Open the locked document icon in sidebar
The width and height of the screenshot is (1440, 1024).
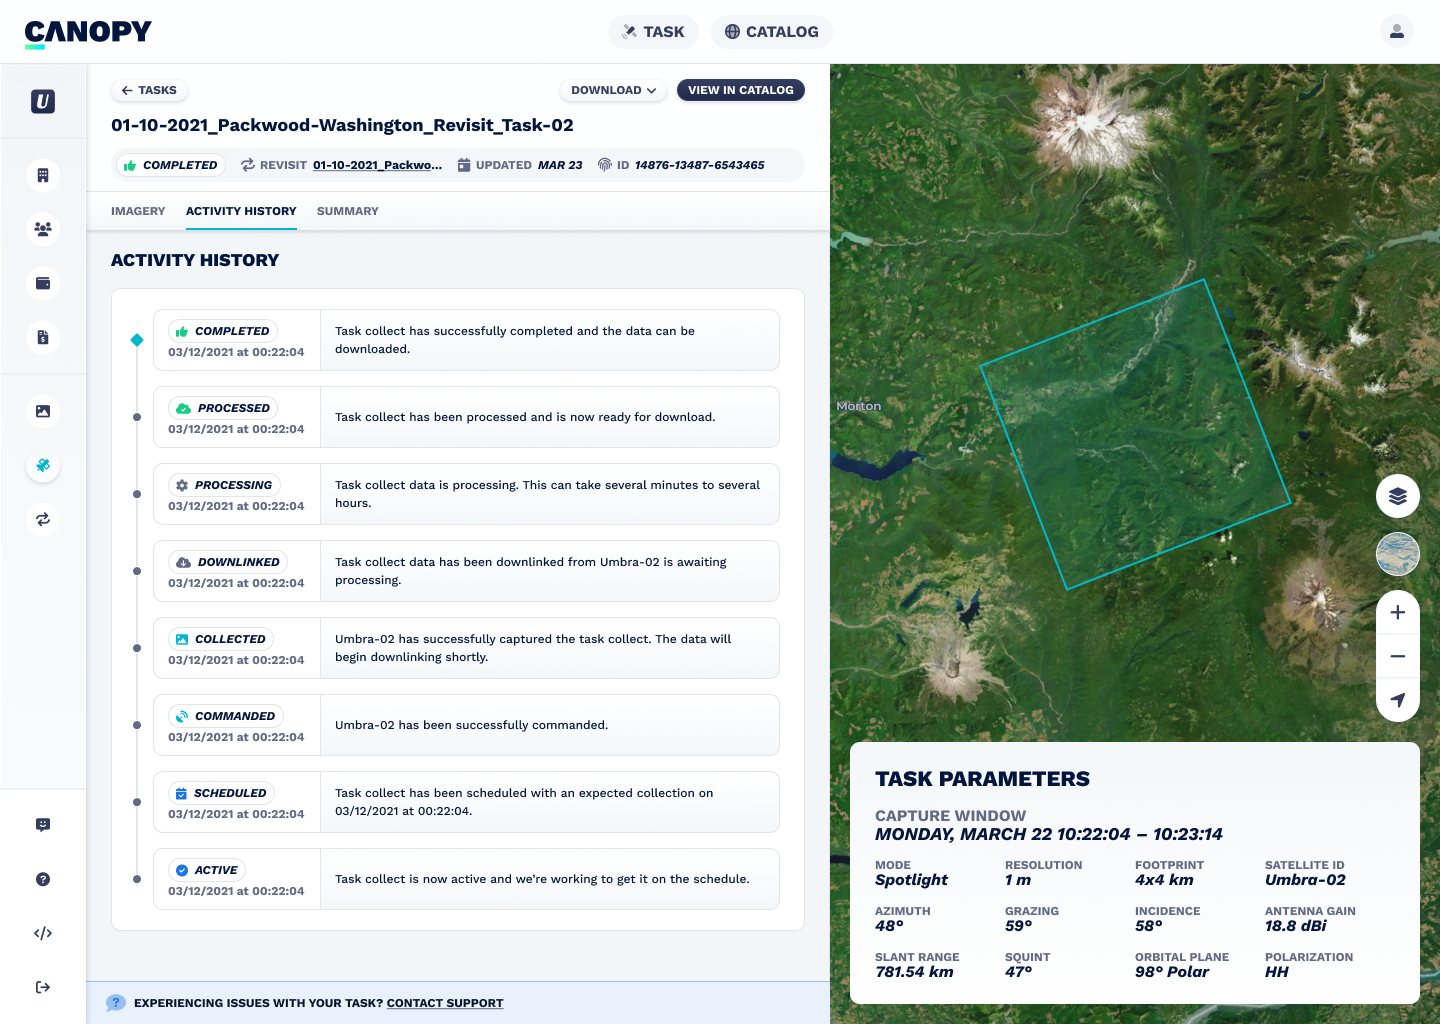point(43,337)
